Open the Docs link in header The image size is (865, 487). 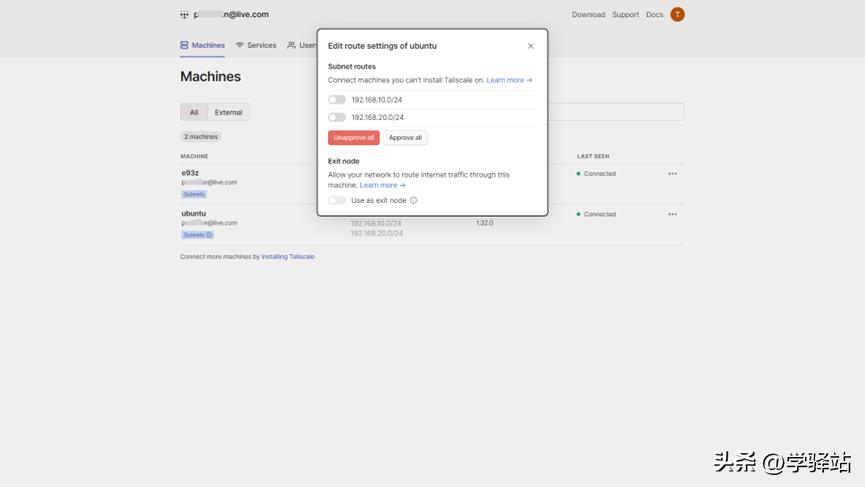654,15
